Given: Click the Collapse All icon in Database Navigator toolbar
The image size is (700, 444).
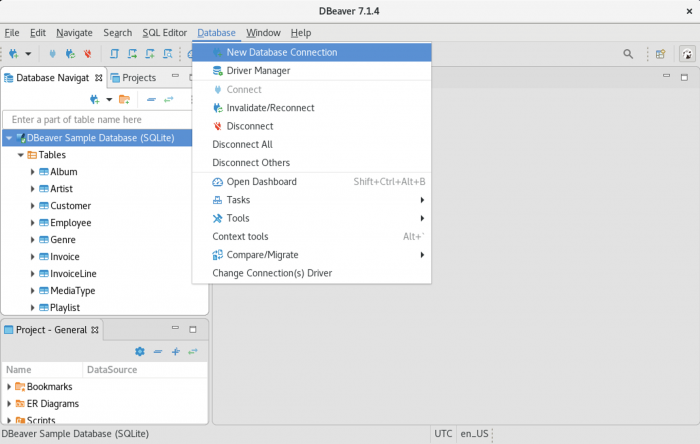Looking at the screenshot, I should [x=151, y=100].
